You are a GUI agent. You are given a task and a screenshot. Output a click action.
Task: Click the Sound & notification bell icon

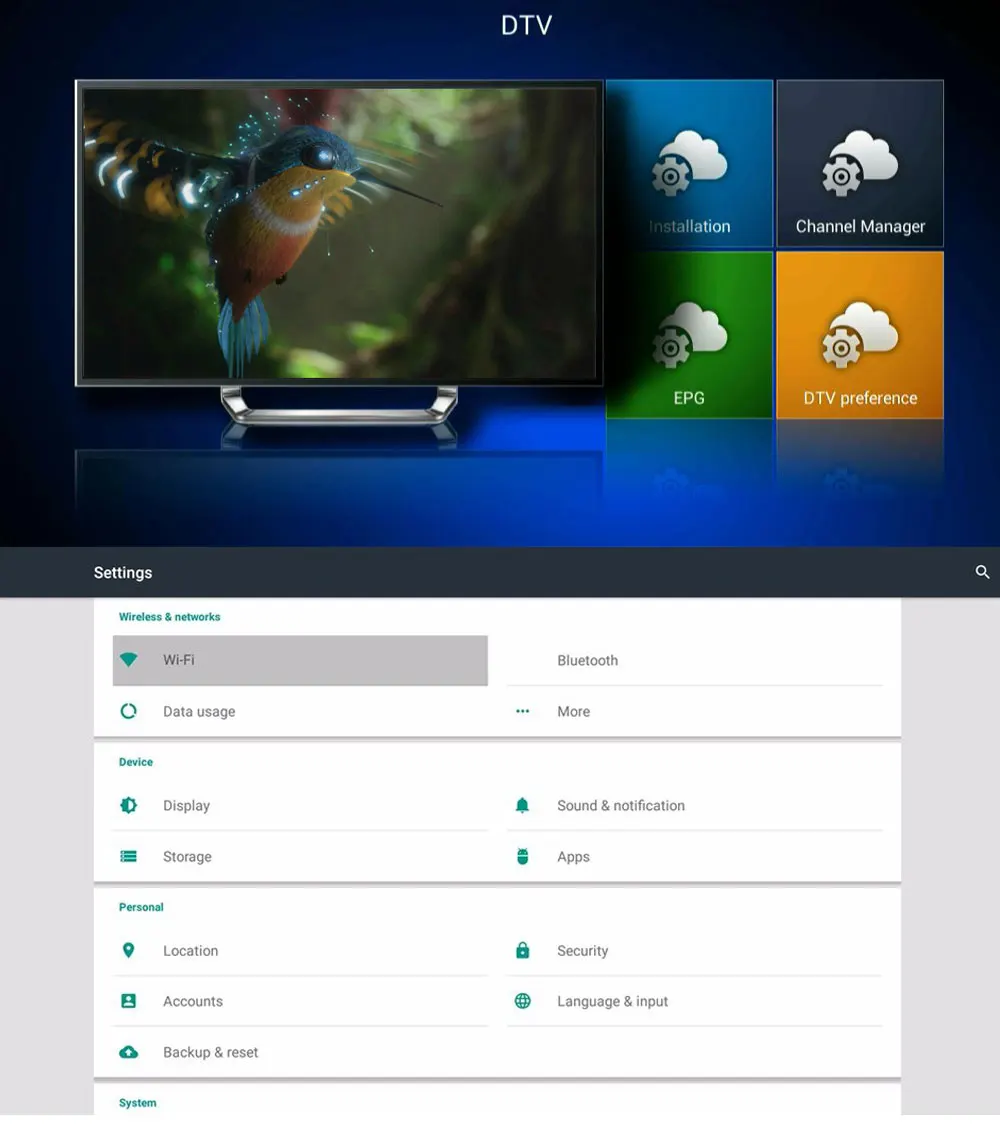(x=523, y=805)
